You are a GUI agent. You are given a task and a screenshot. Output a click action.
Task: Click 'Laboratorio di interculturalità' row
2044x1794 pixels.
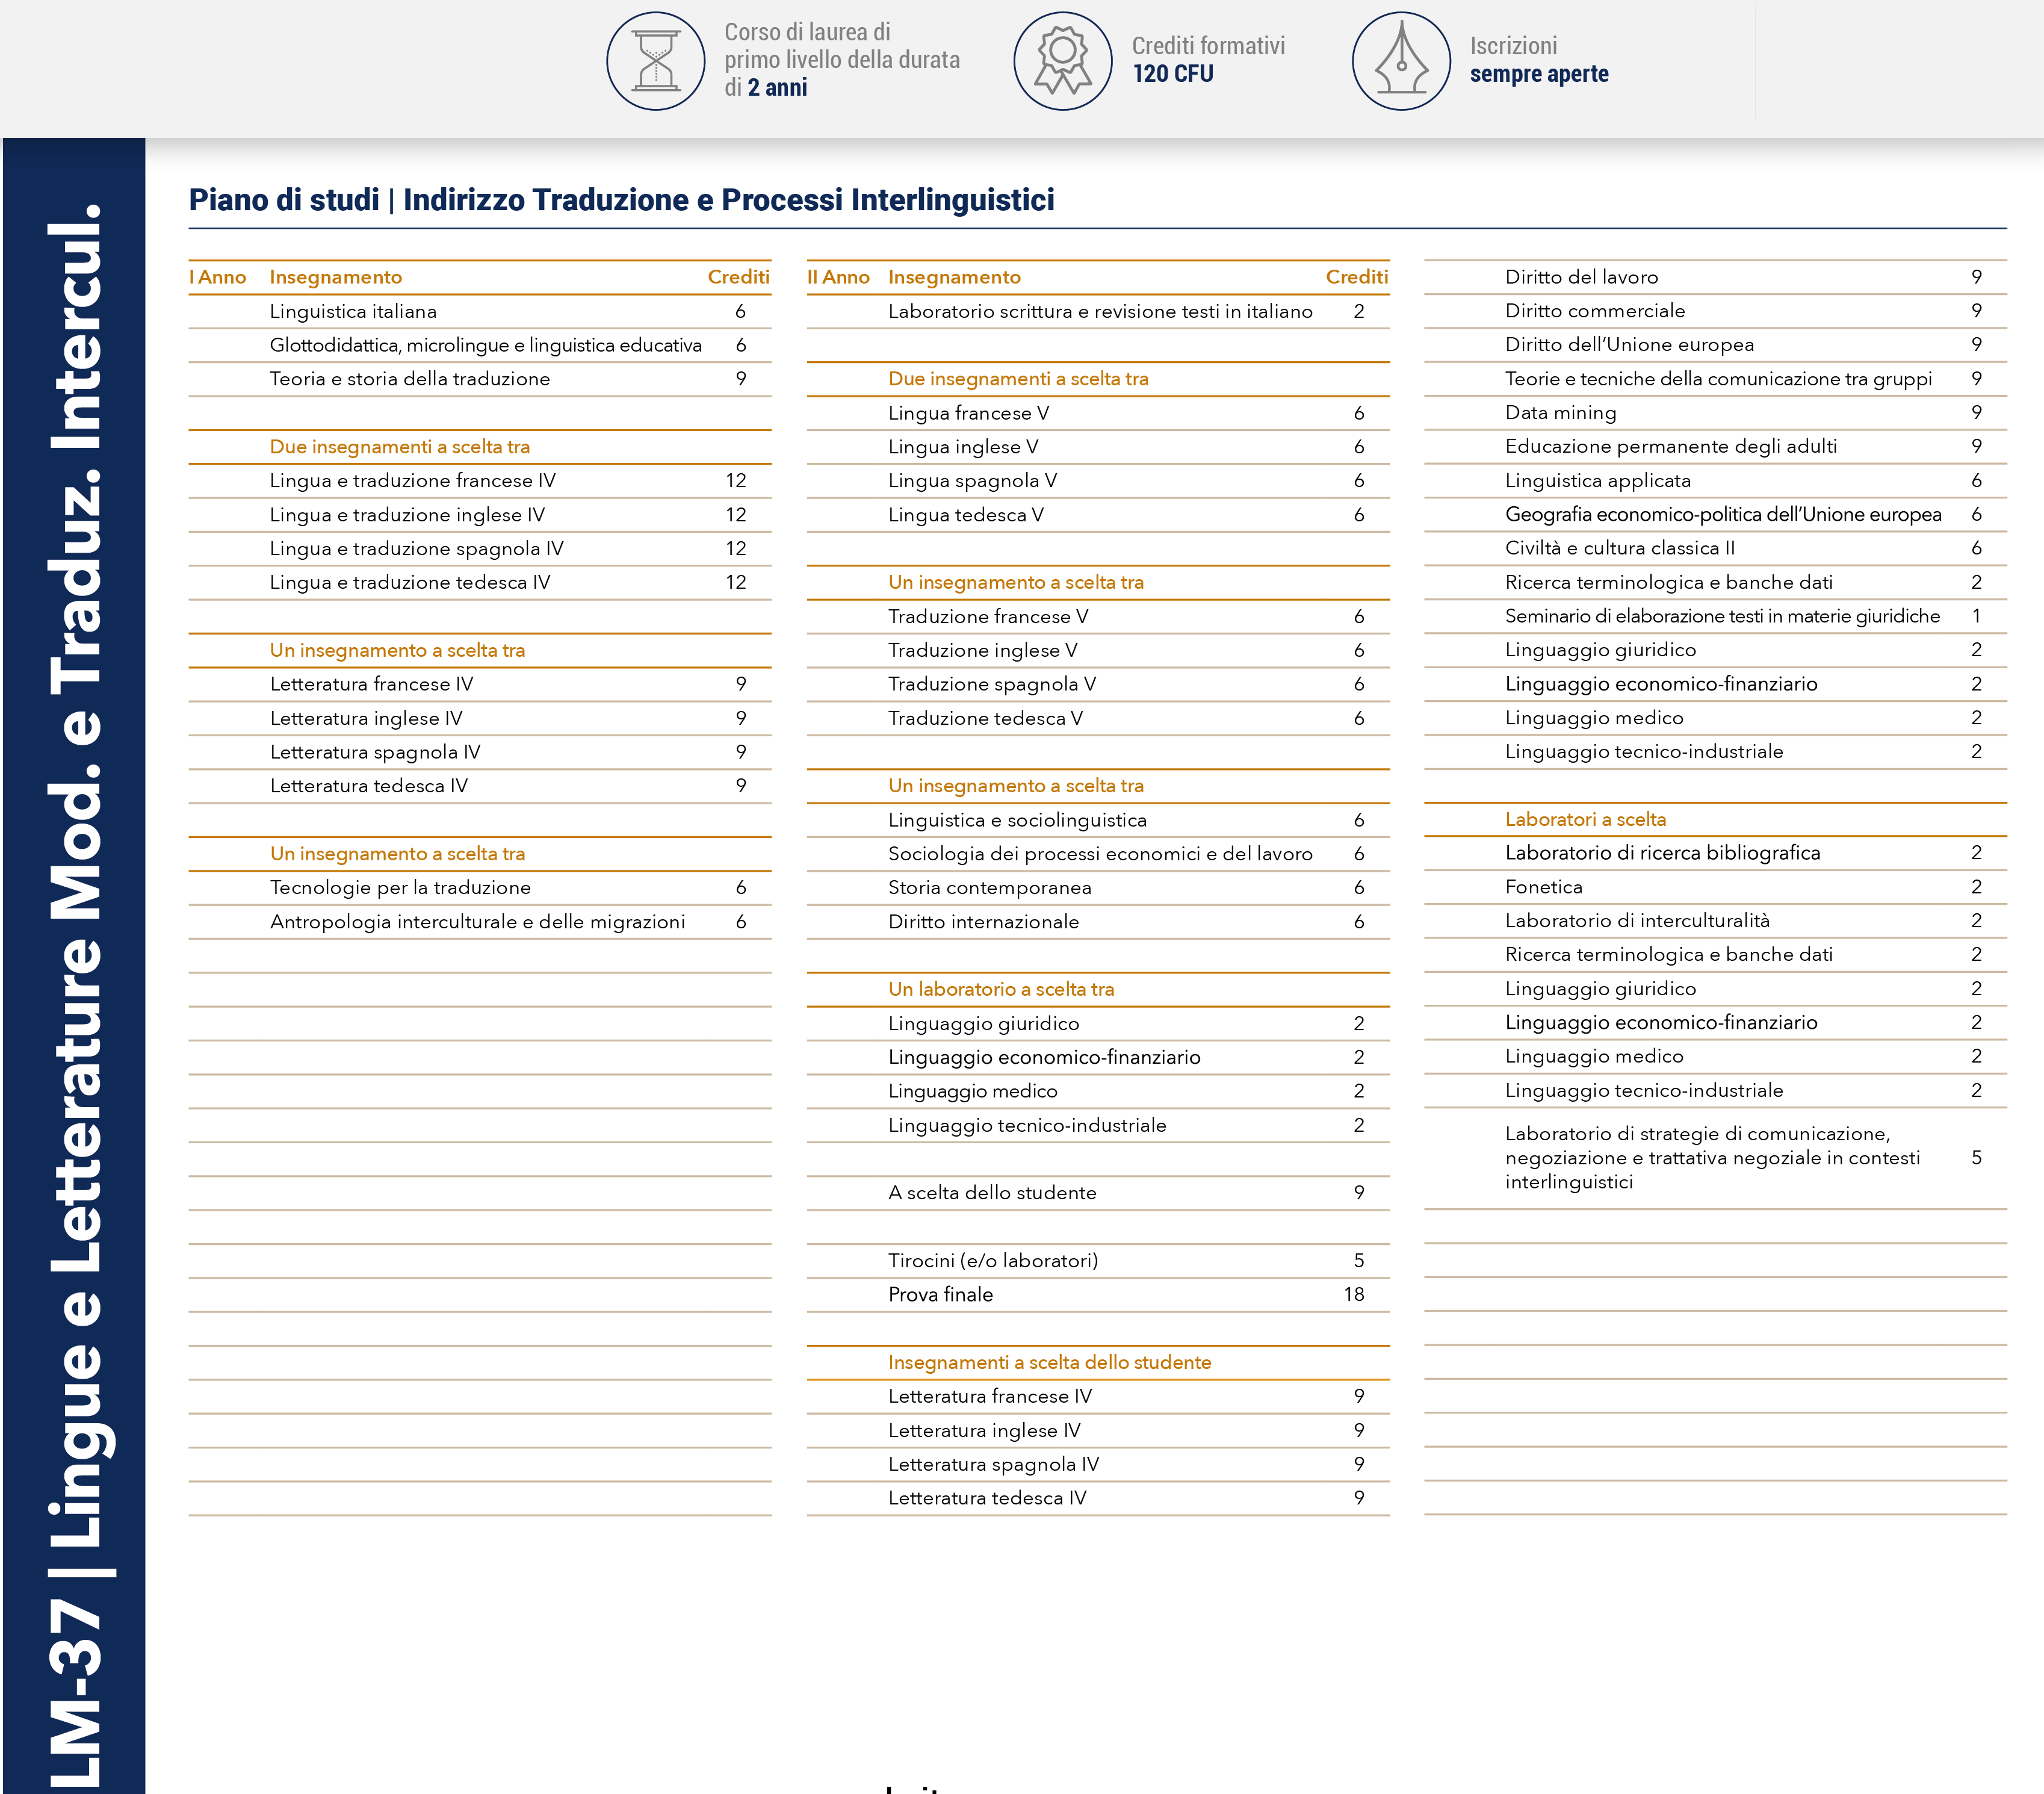1715,921
